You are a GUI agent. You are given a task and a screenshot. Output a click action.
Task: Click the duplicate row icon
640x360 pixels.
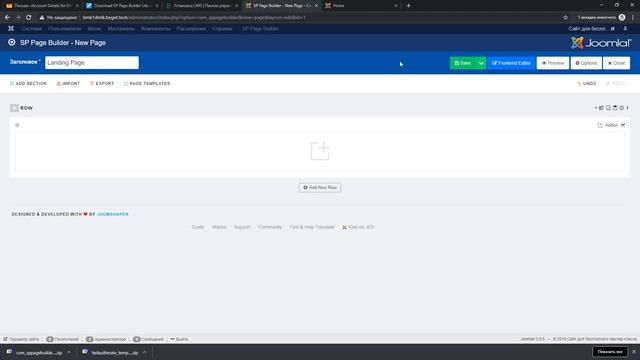click(608, 108)
